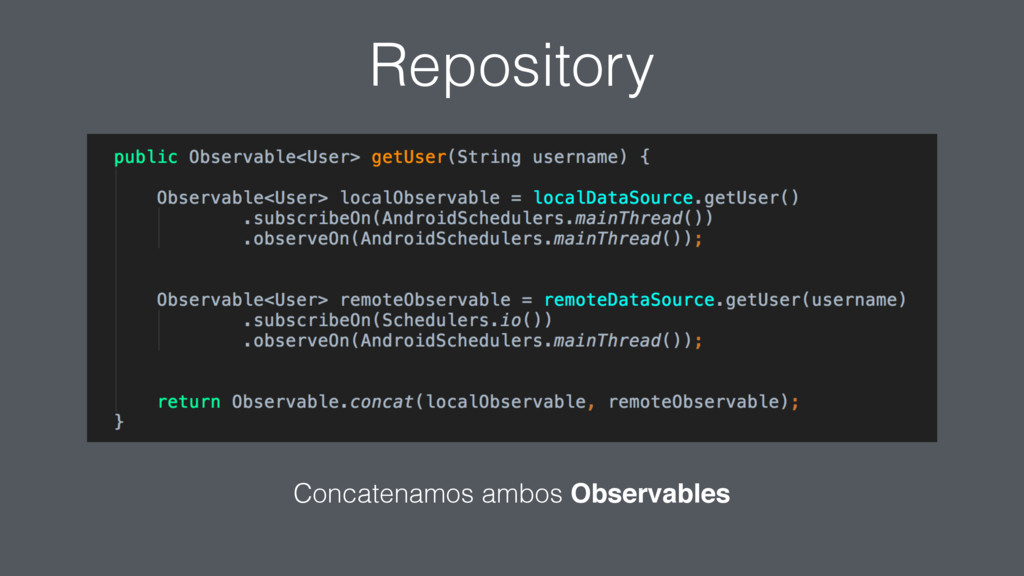Click Concatenamos ambos caption text
Viewport: 1024px width, 576px height.
427,494
